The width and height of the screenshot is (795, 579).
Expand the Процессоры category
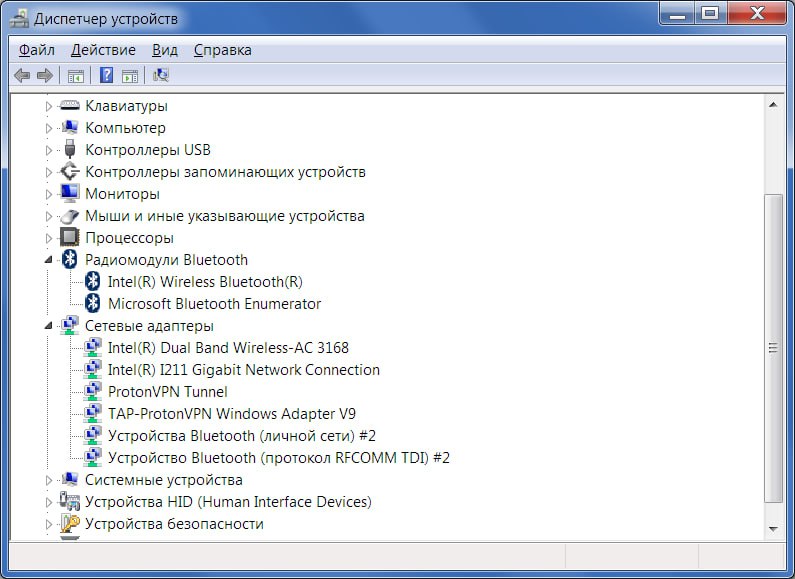pyautogui.click(x=49, y=238)
